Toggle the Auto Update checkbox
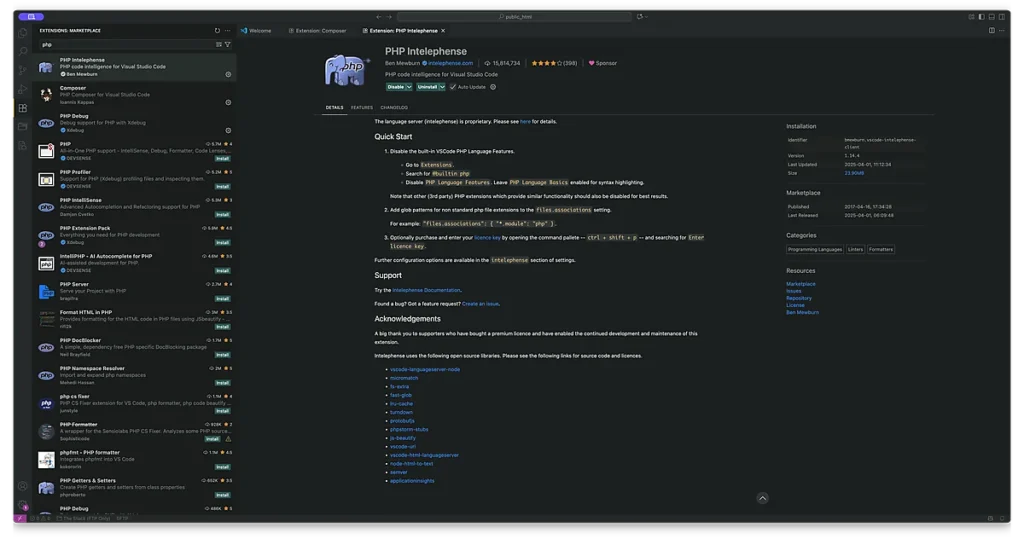Viewport: 1024px width, 539px height. pyautogui.click(x=453, y=87)
